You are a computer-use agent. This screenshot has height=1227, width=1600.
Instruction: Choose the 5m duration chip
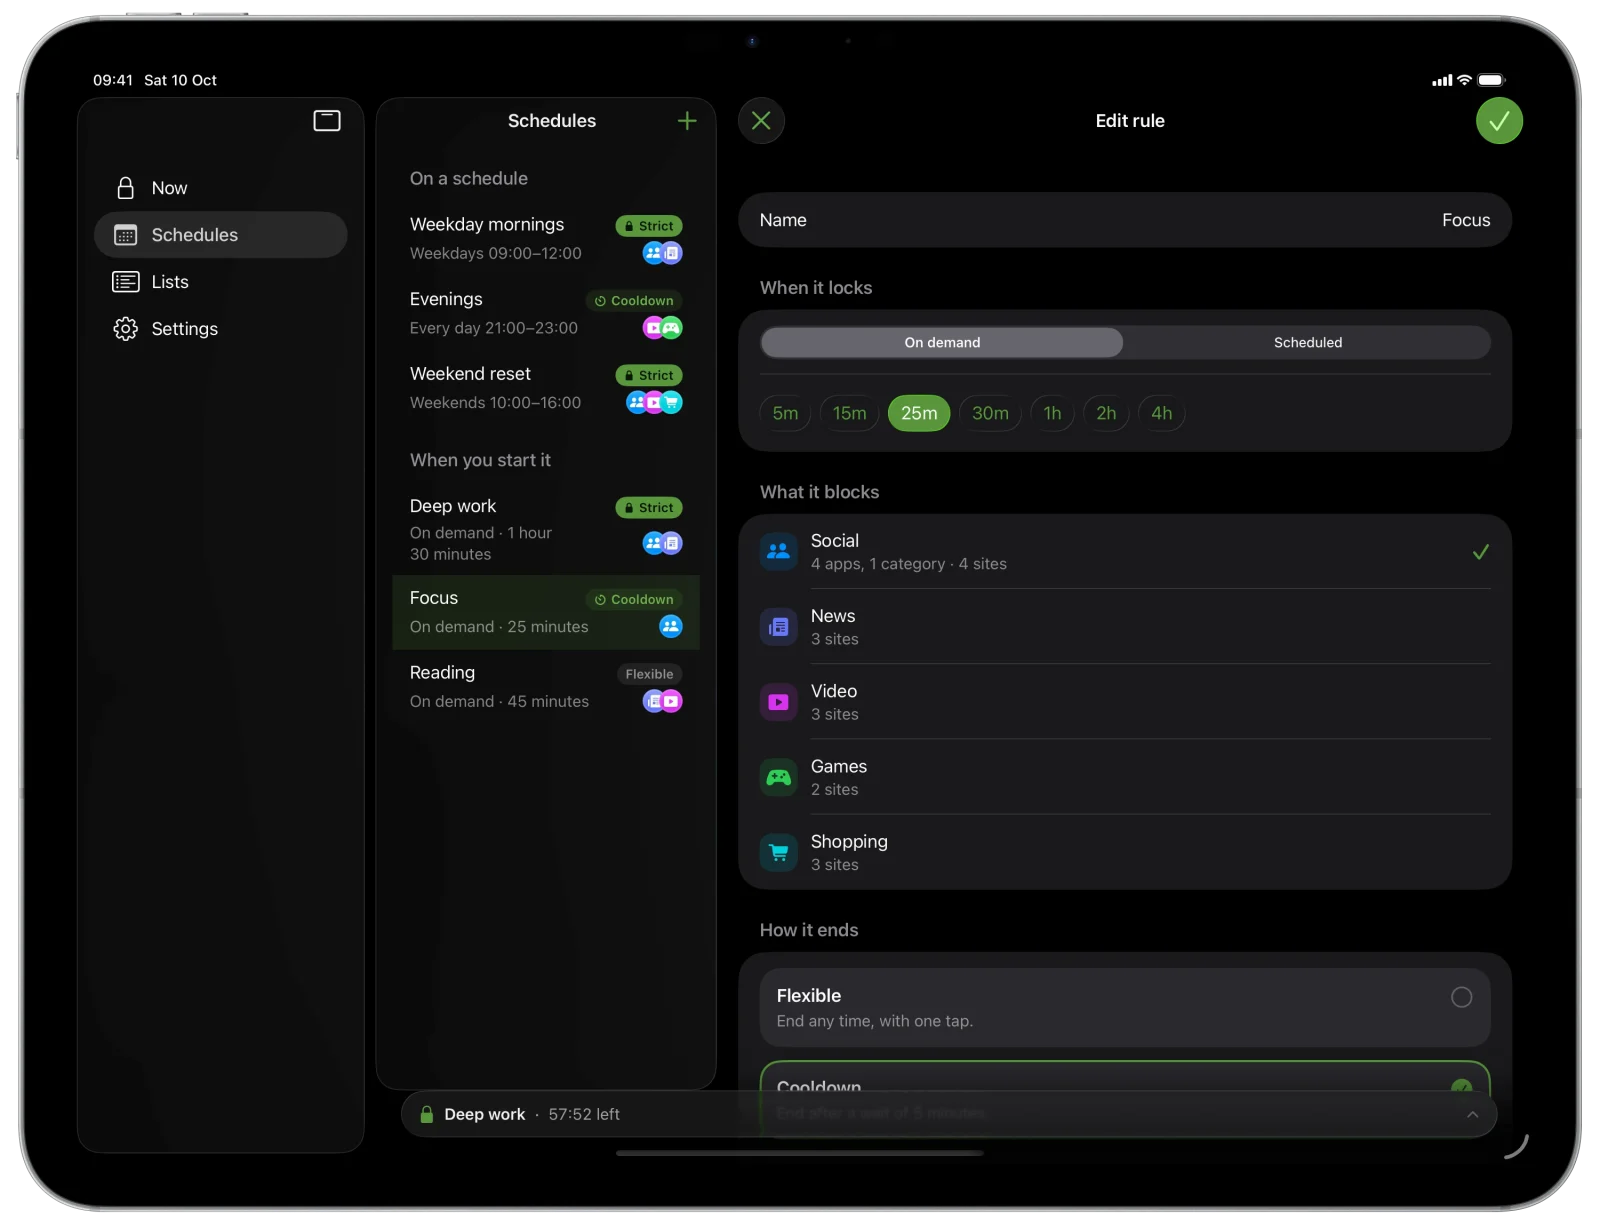tap(785, 413)
